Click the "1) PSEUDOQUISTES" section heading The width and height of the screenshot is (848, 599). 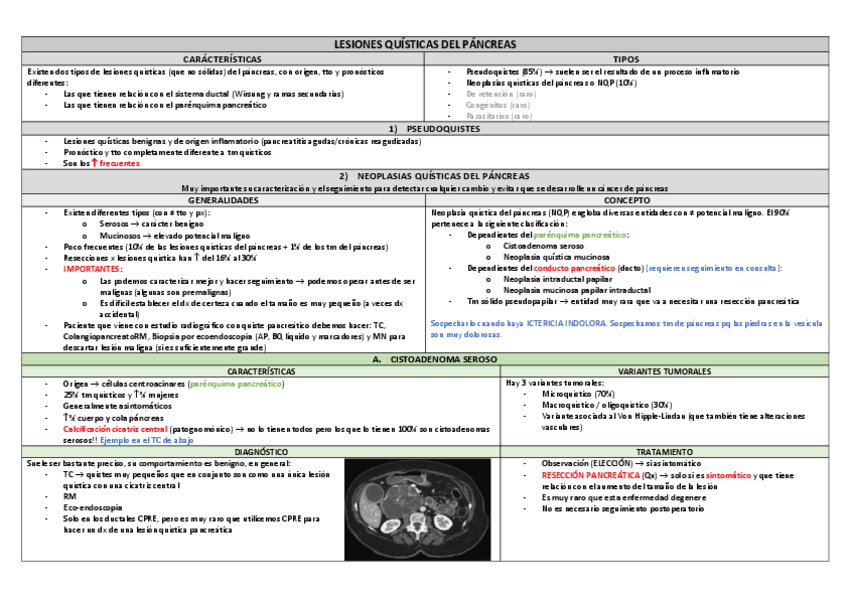pyautogui.click(x=434, y=129)
